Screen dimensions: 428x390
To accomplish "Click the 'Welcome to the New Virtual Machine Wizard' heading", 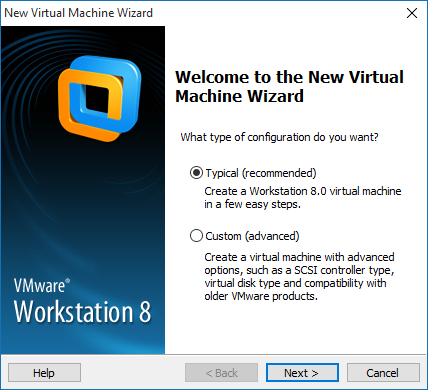I will 289,87.
